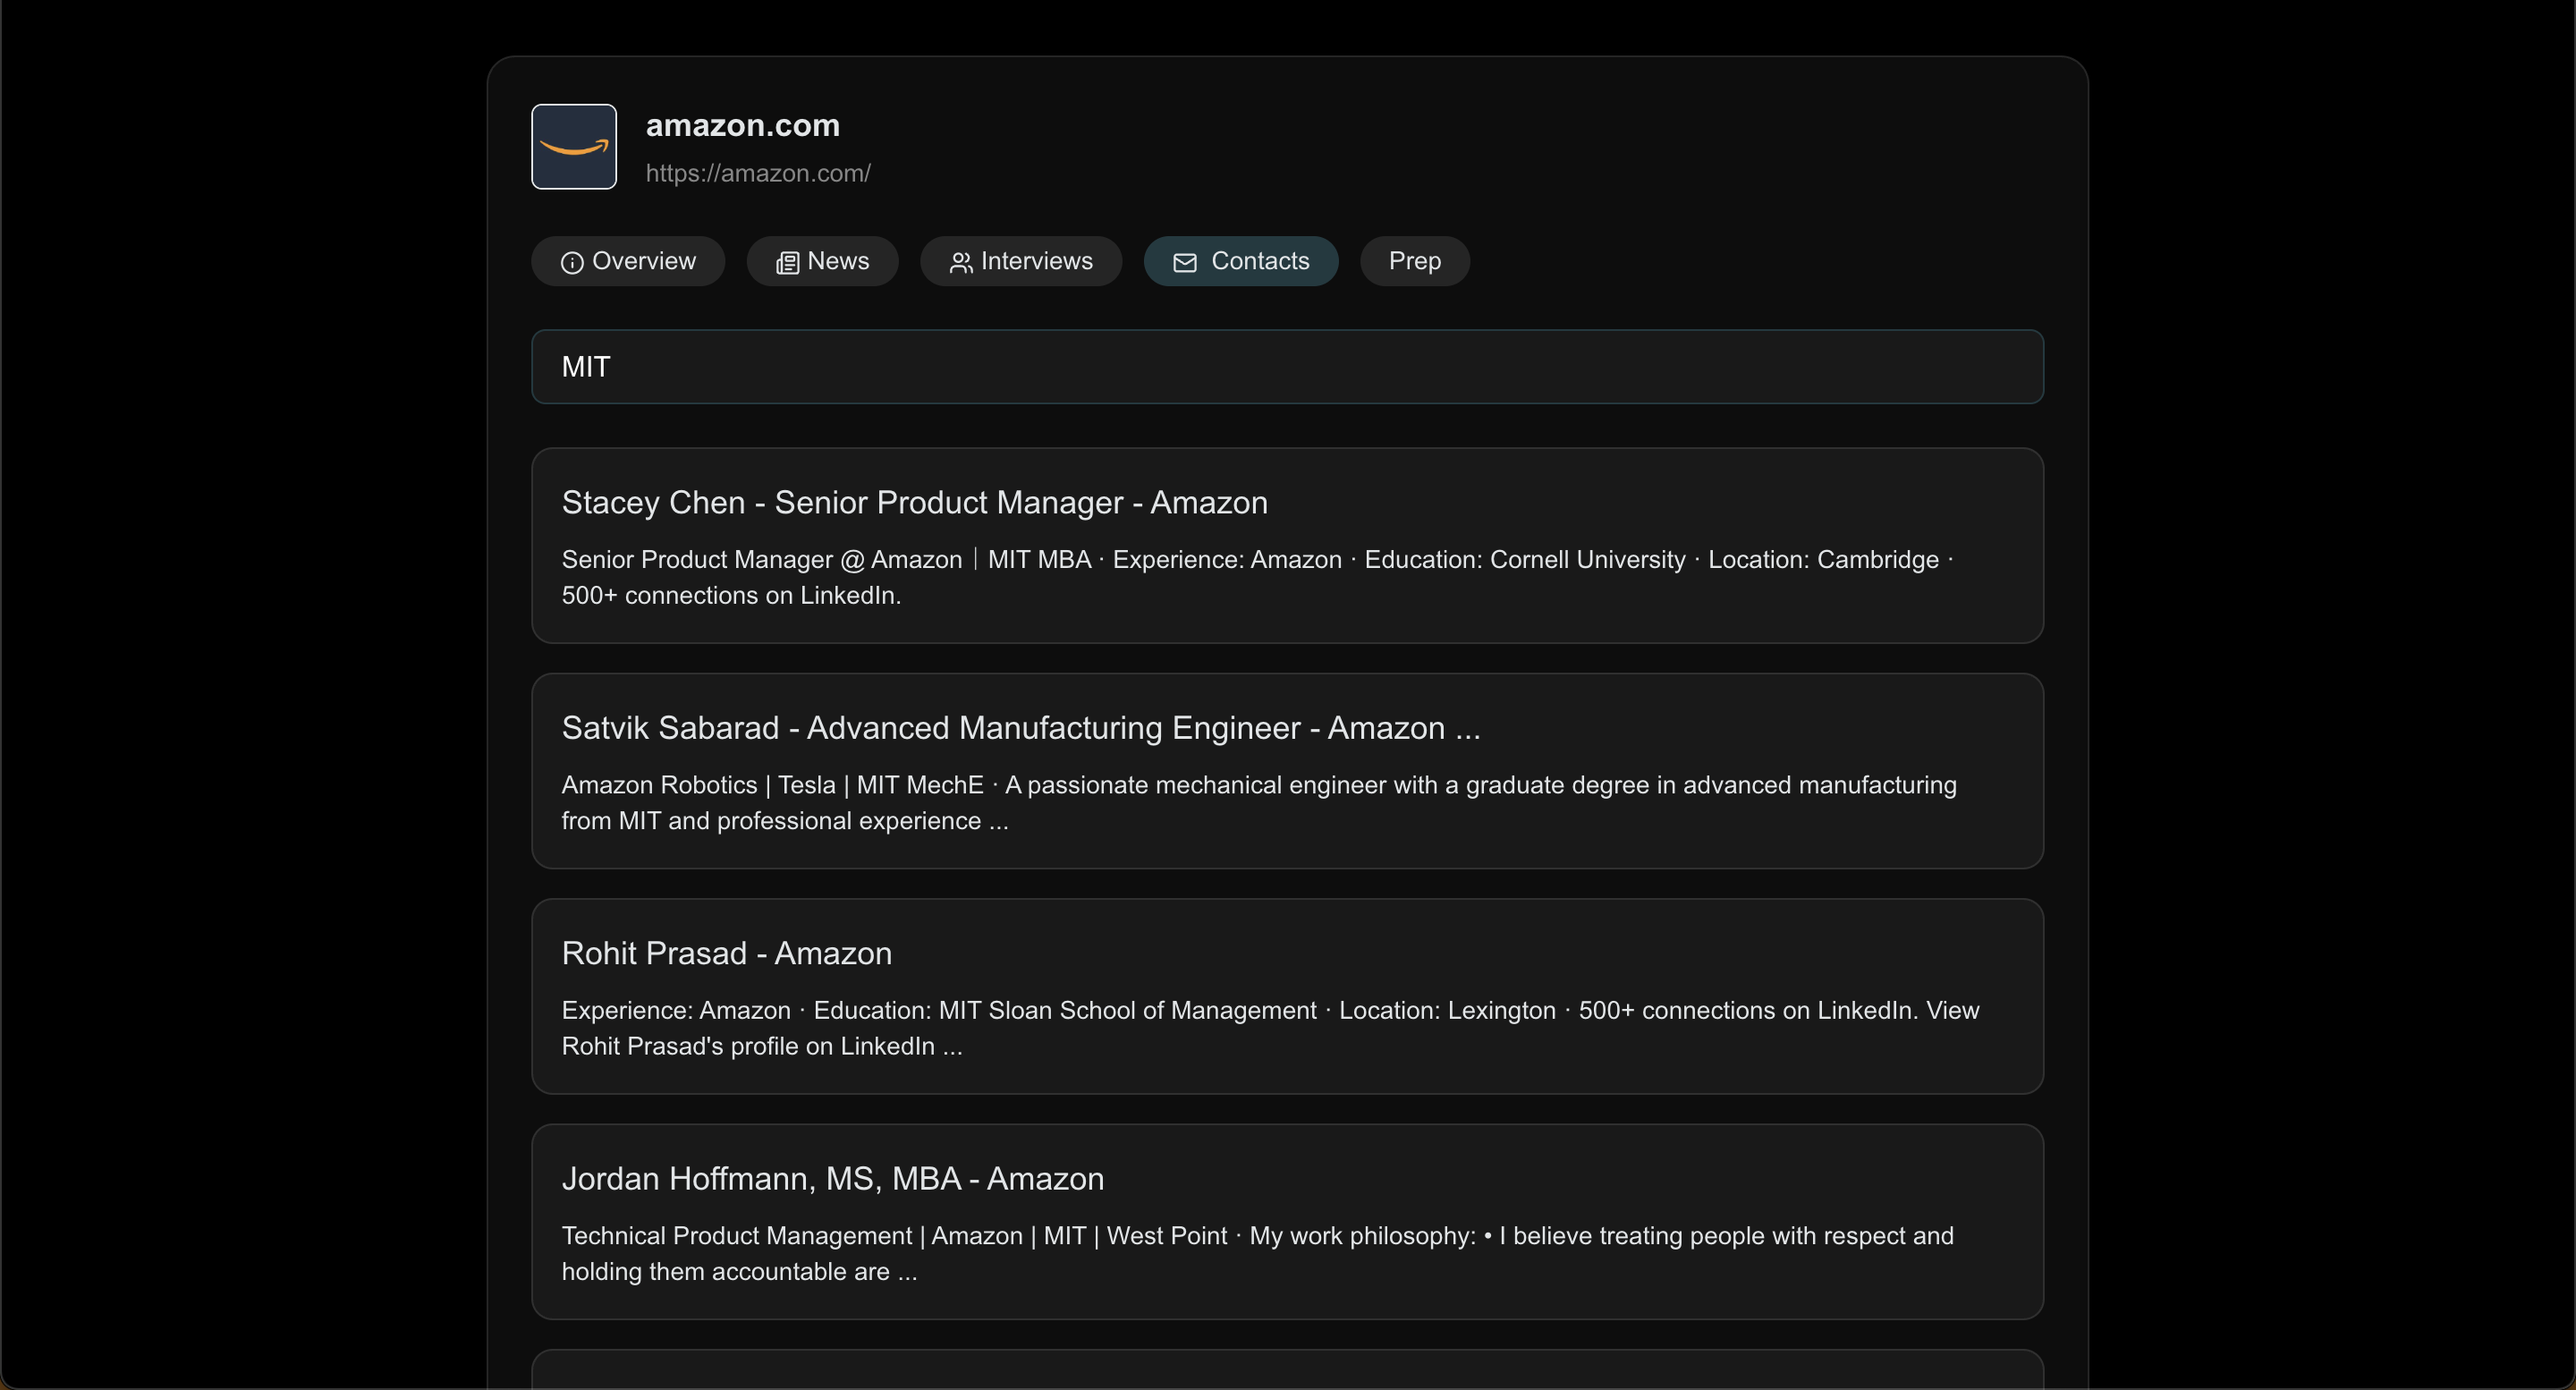Click the info icon in Overview
This screenshot has height=1390, width=2576.
click(x=572, y=263)
